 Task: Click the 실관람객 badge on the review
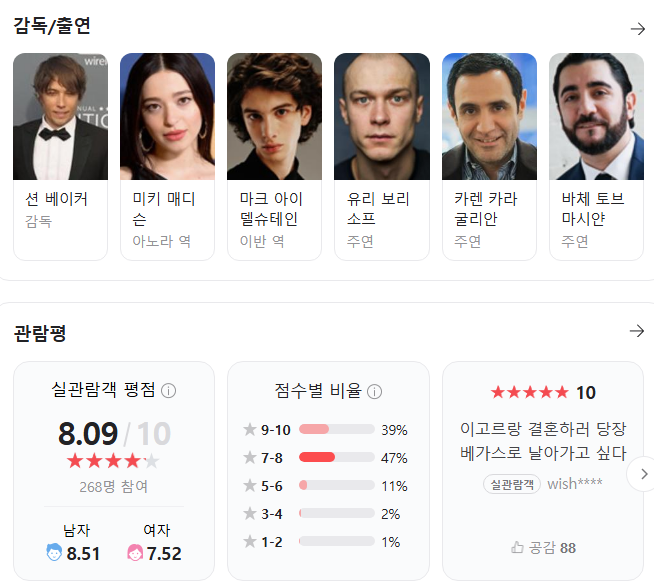(511, 483)
